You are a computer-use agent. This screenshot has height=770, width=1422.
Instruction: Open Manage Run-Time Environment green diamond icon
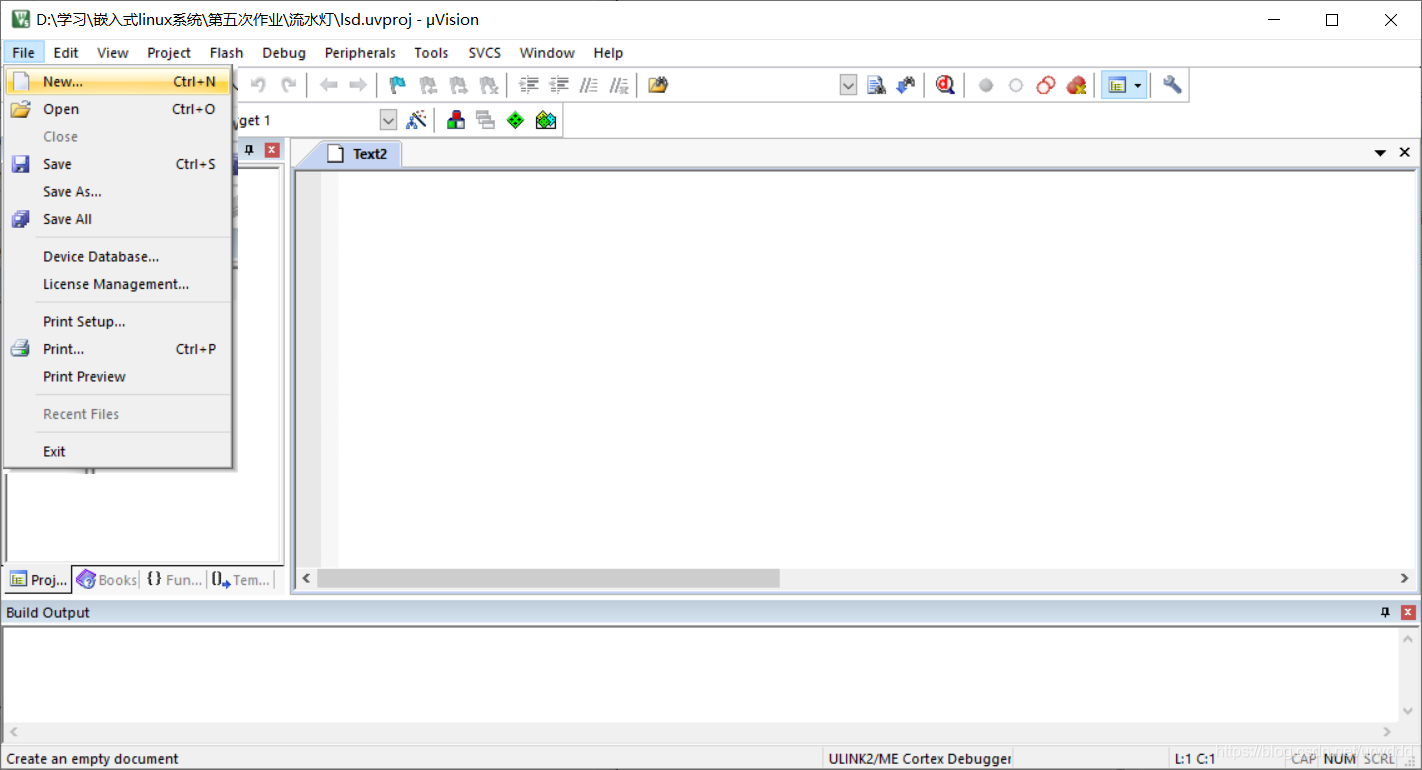coord(516,120)
